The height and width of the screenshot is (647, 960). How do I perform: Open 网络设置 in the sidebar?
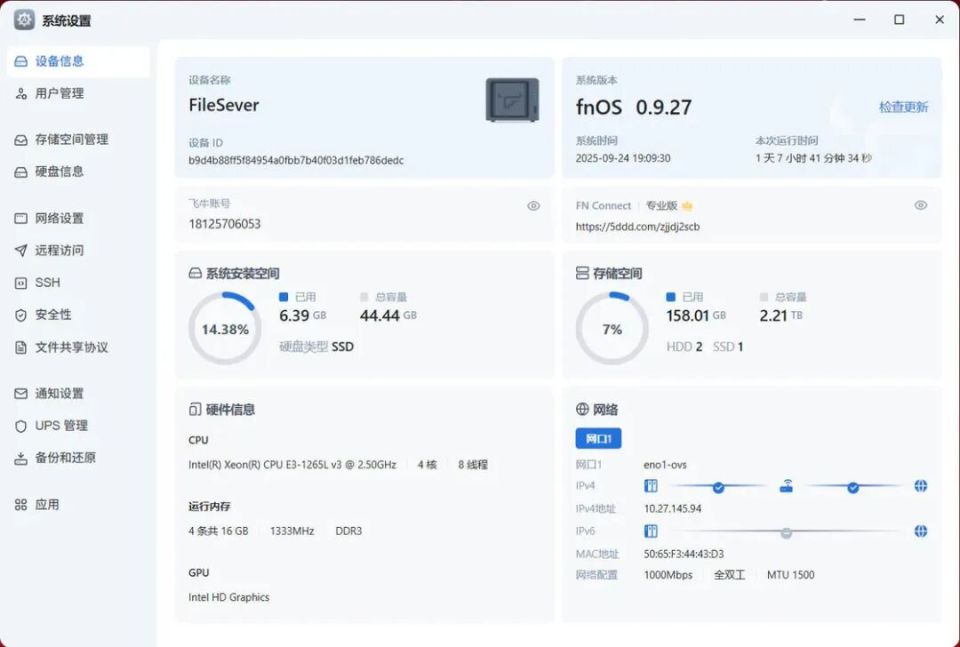pyautogui.click(x=59, y=219)
